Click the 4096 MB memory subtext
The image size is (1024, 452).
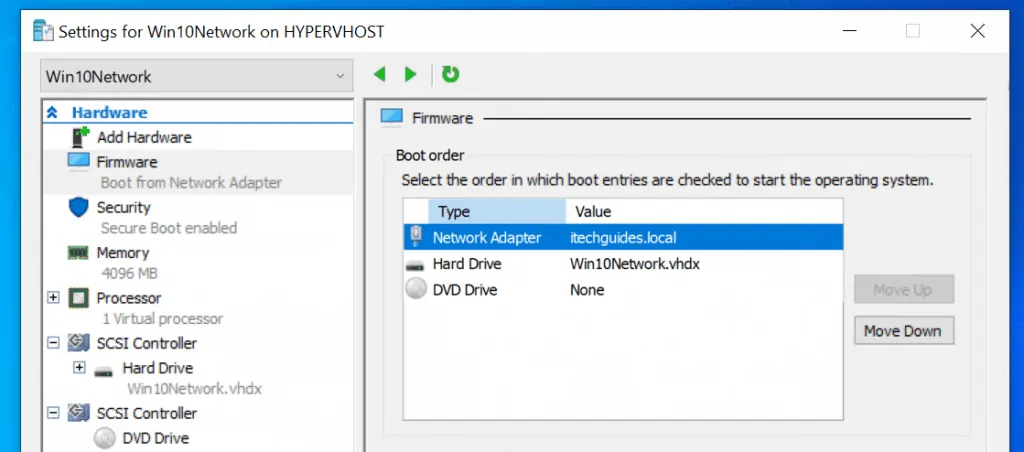tap(129, 273)
